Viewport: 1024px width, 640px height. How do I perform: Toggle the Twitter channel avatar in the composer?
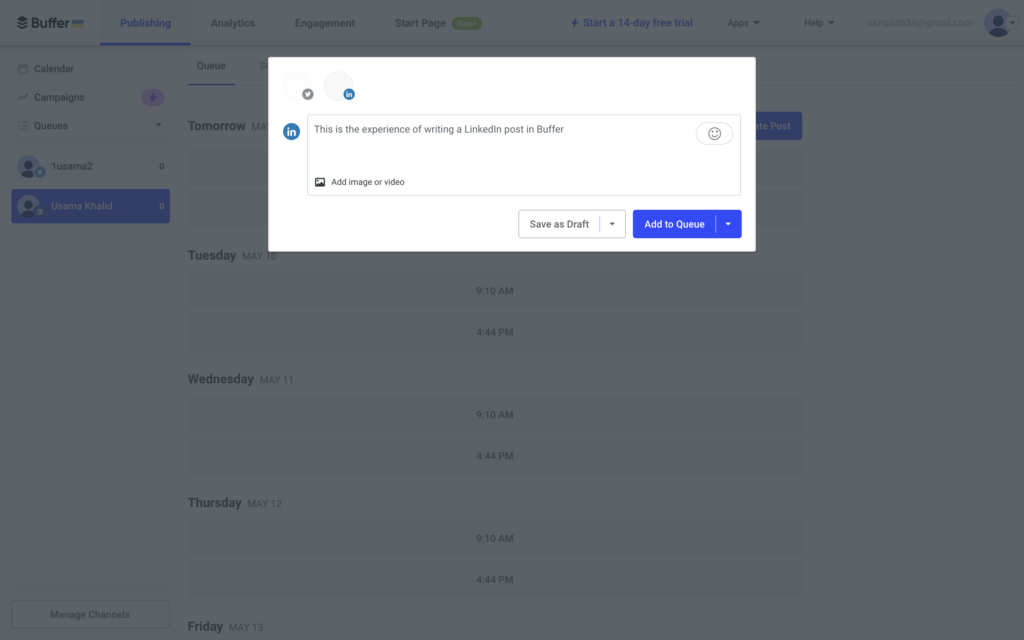tap(297, 86)
